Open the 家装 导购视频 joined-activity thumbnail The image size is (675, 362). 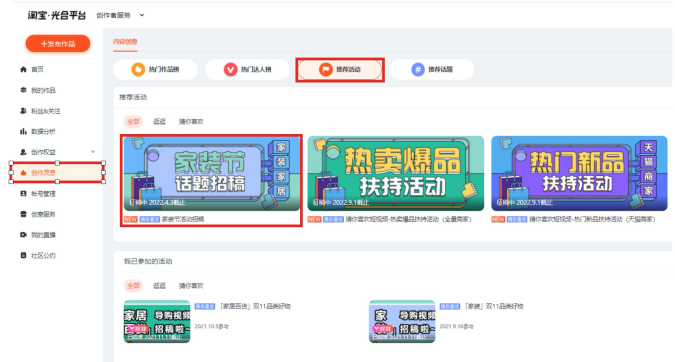(x=402, y=322)
